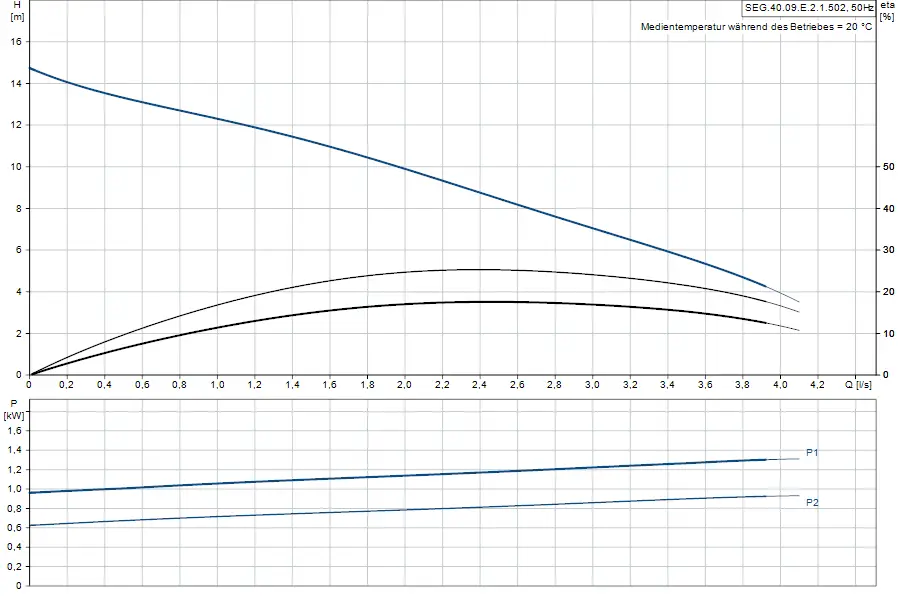Click the 2,4 tick on the Q axis
This screenshot has width=900, height=600.
coord(479,385)
